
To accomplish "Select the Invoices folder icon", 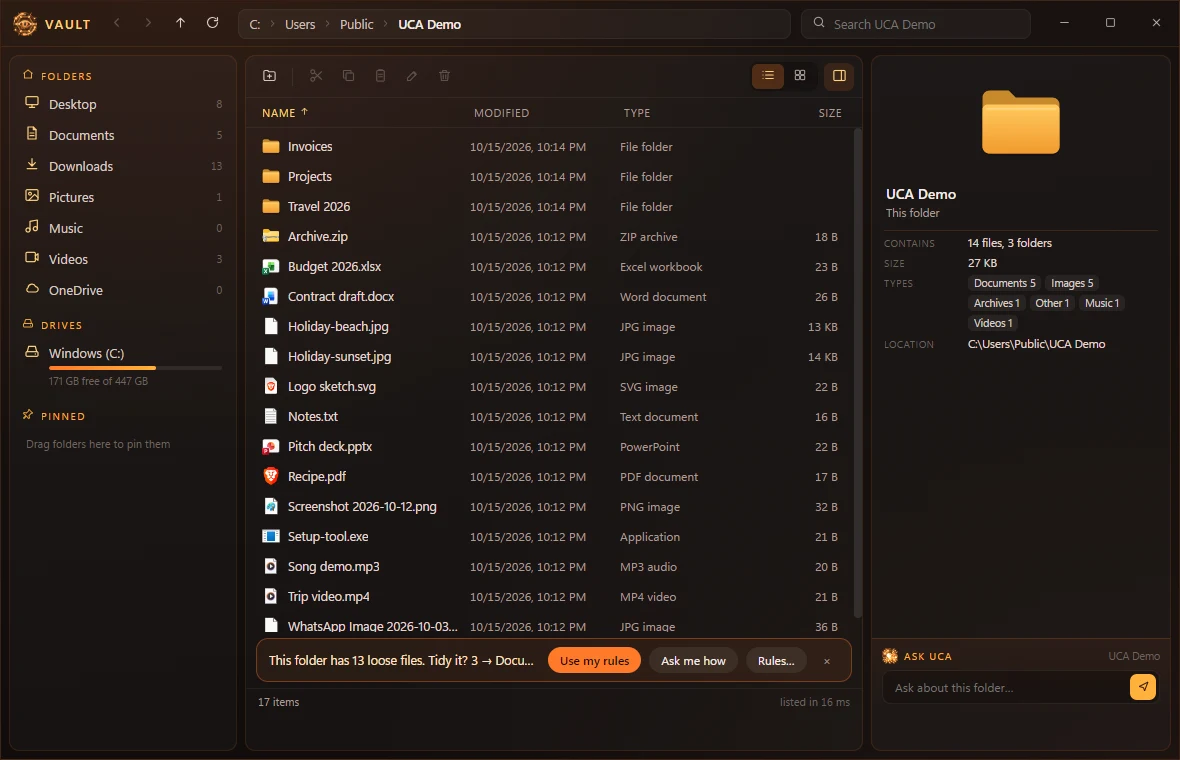I will 271,146.
